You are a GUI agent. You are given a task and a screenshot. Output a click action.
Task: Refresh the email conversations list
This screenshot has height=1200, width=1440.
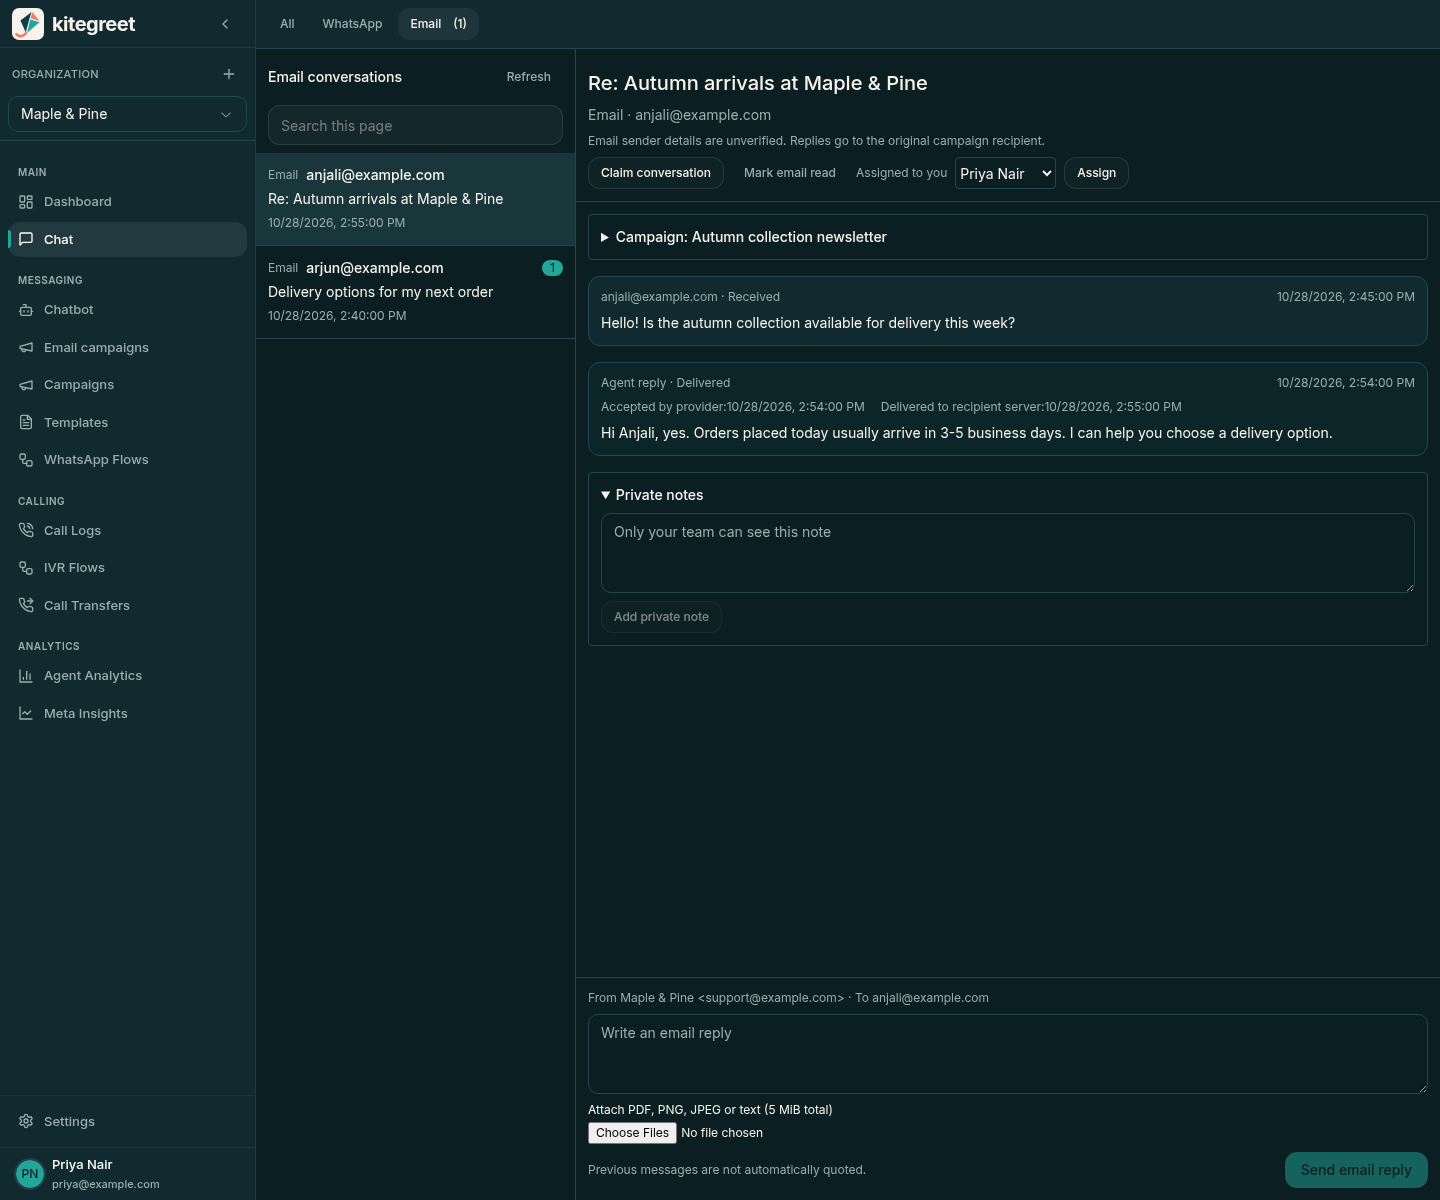tap(528, 77)
